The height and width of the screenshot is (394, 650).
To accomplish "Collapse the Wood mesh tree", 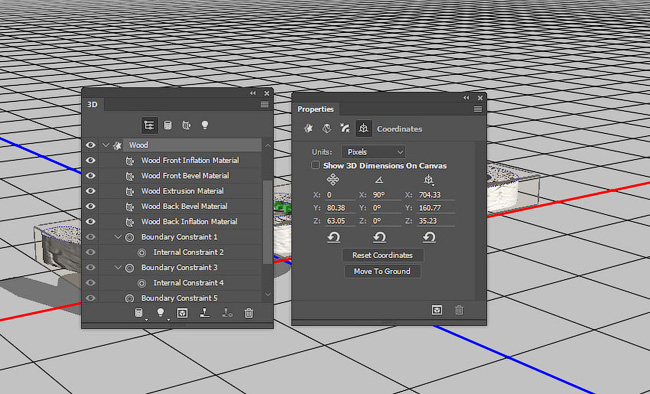I will click(x=106, y=145).
